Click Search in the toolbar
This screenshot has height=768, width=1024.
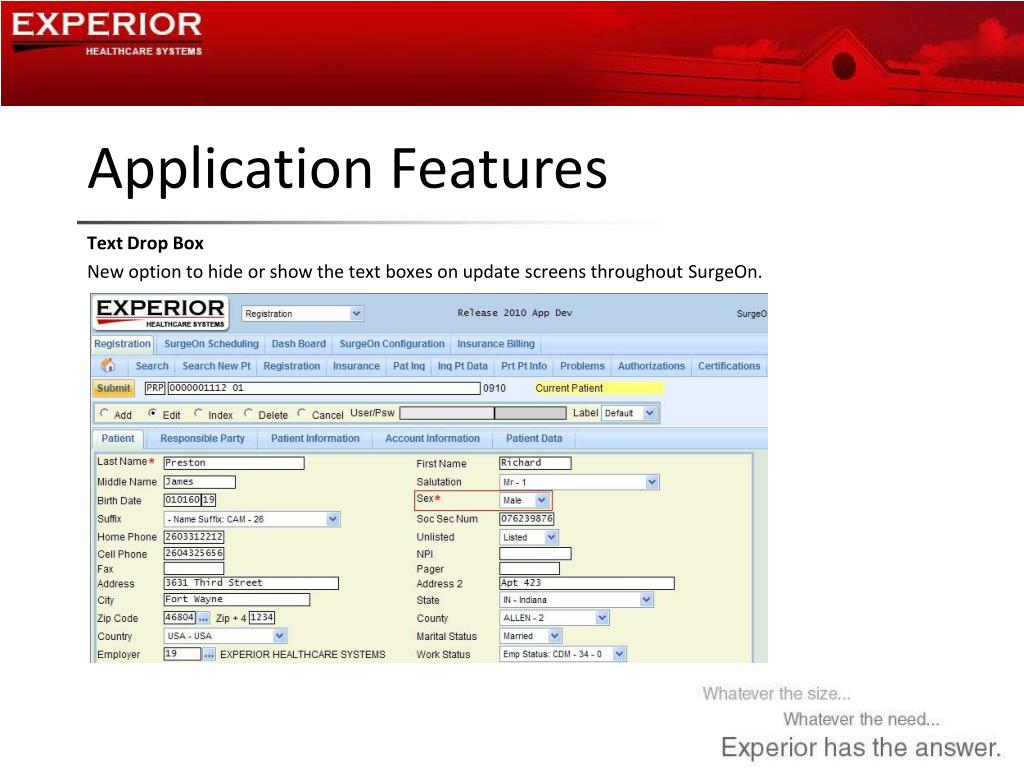pyautogui.click(x=152, y=366)
